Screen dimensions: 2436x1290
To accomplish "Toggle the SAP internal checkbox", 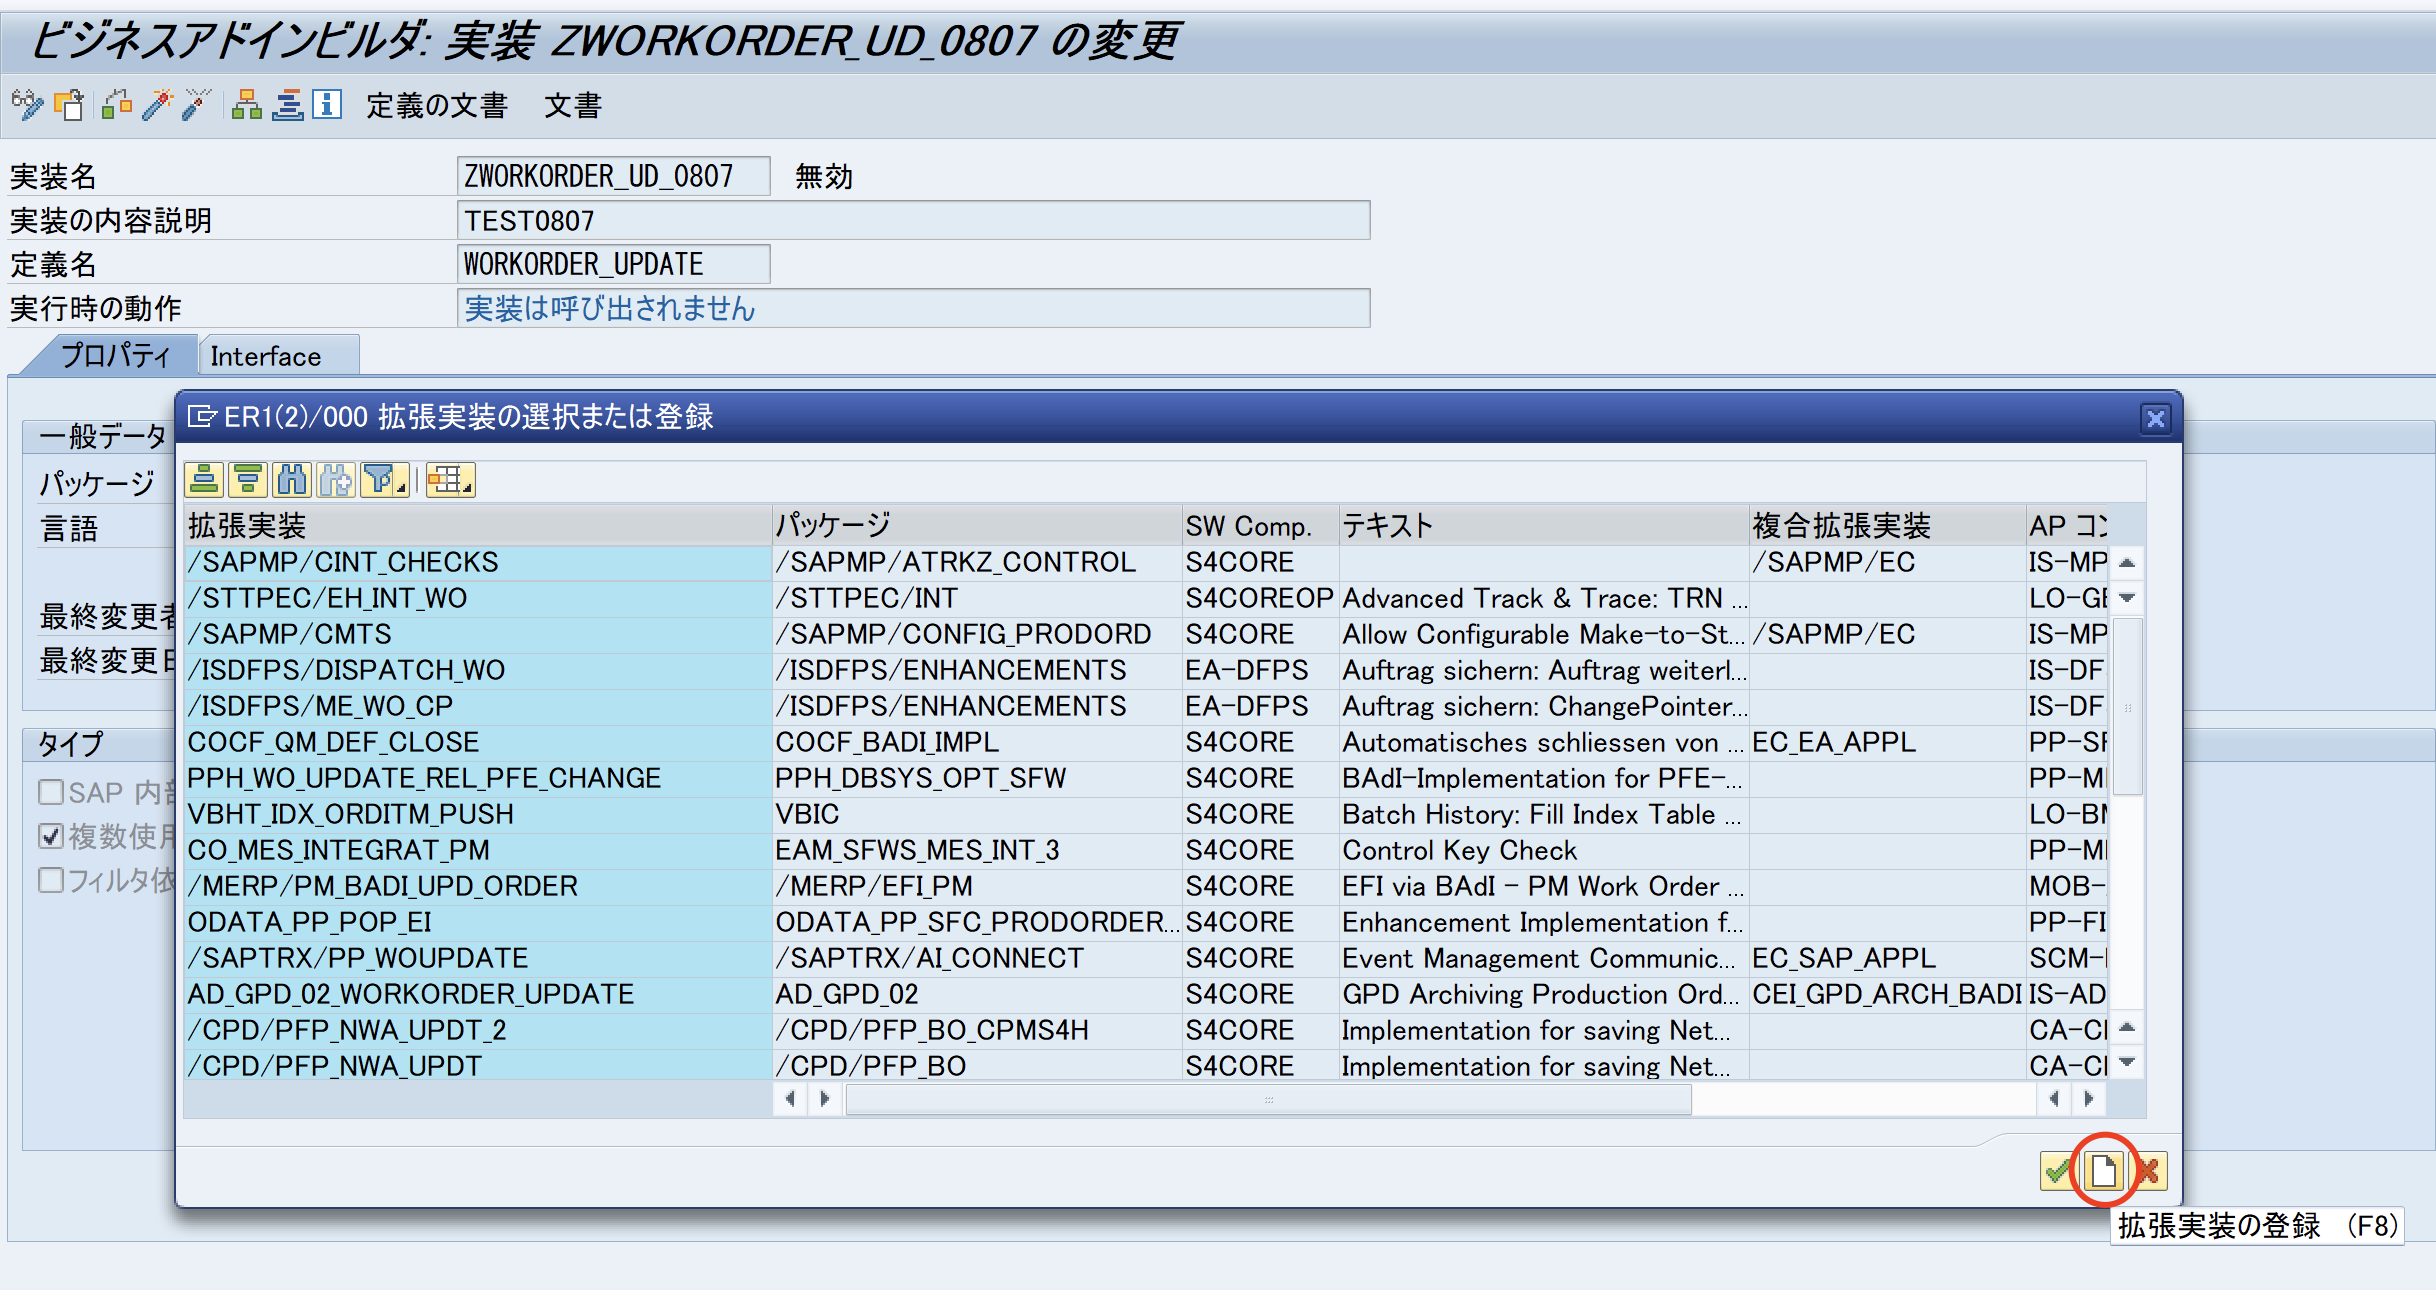I will click(x=51, y=792).
